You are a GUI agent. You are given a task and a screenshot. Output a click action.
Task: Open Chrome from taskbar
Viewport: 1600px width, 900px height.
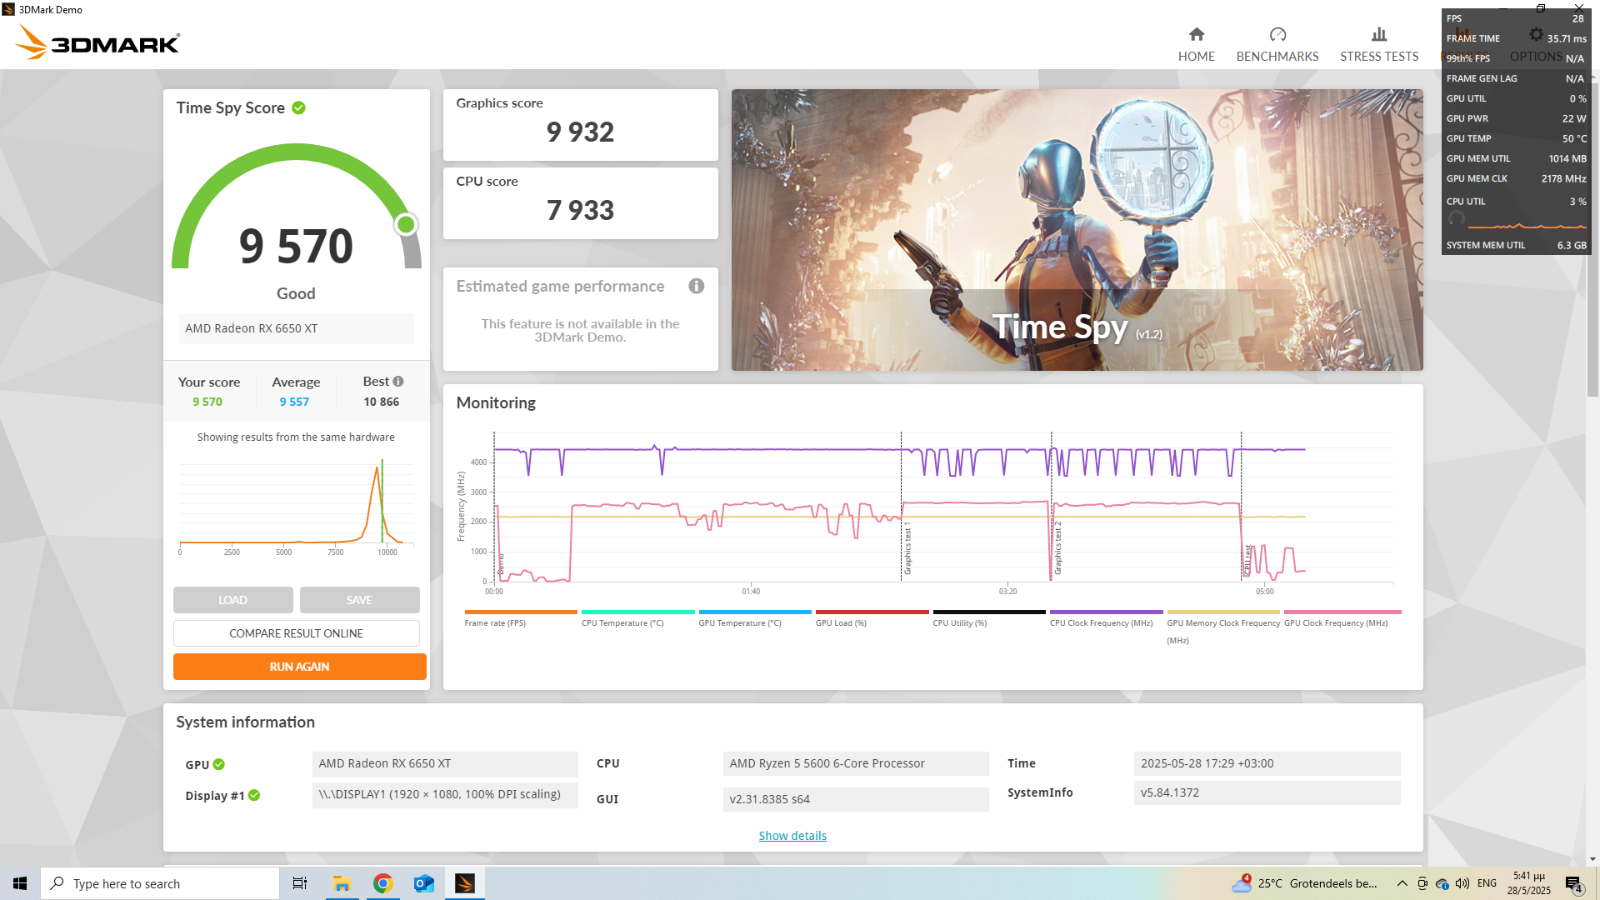point(383,883)
